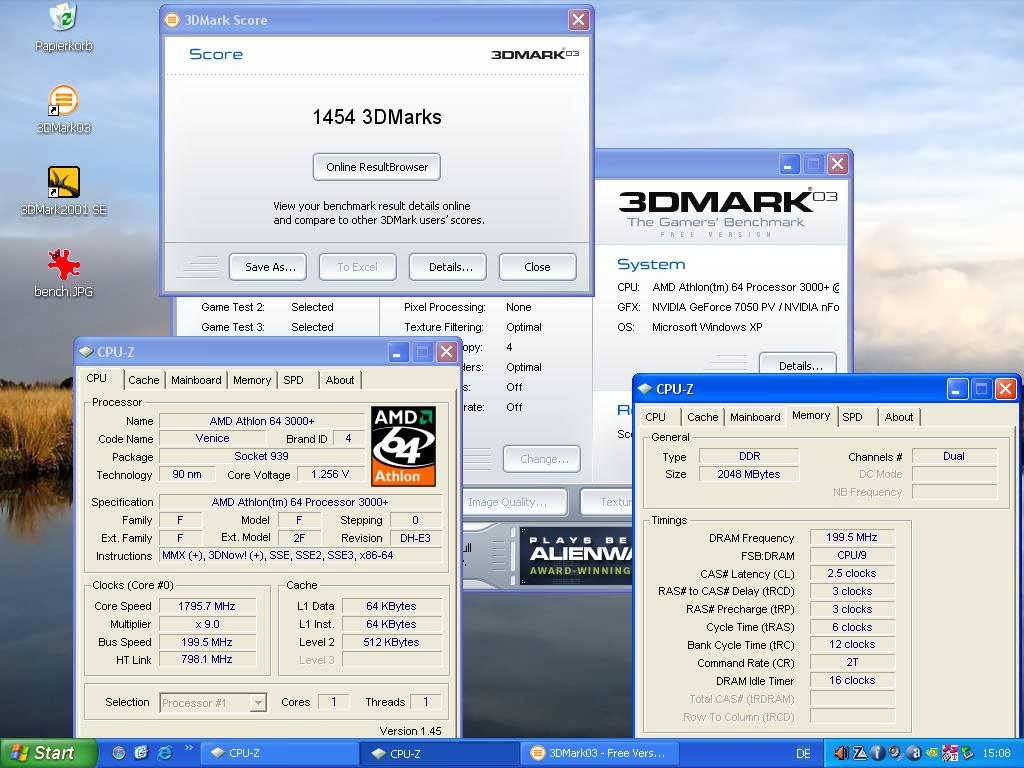Viewport: 1024px width, 768px height.
Task: Click the Windows Start button
Action: pos(48,753)
